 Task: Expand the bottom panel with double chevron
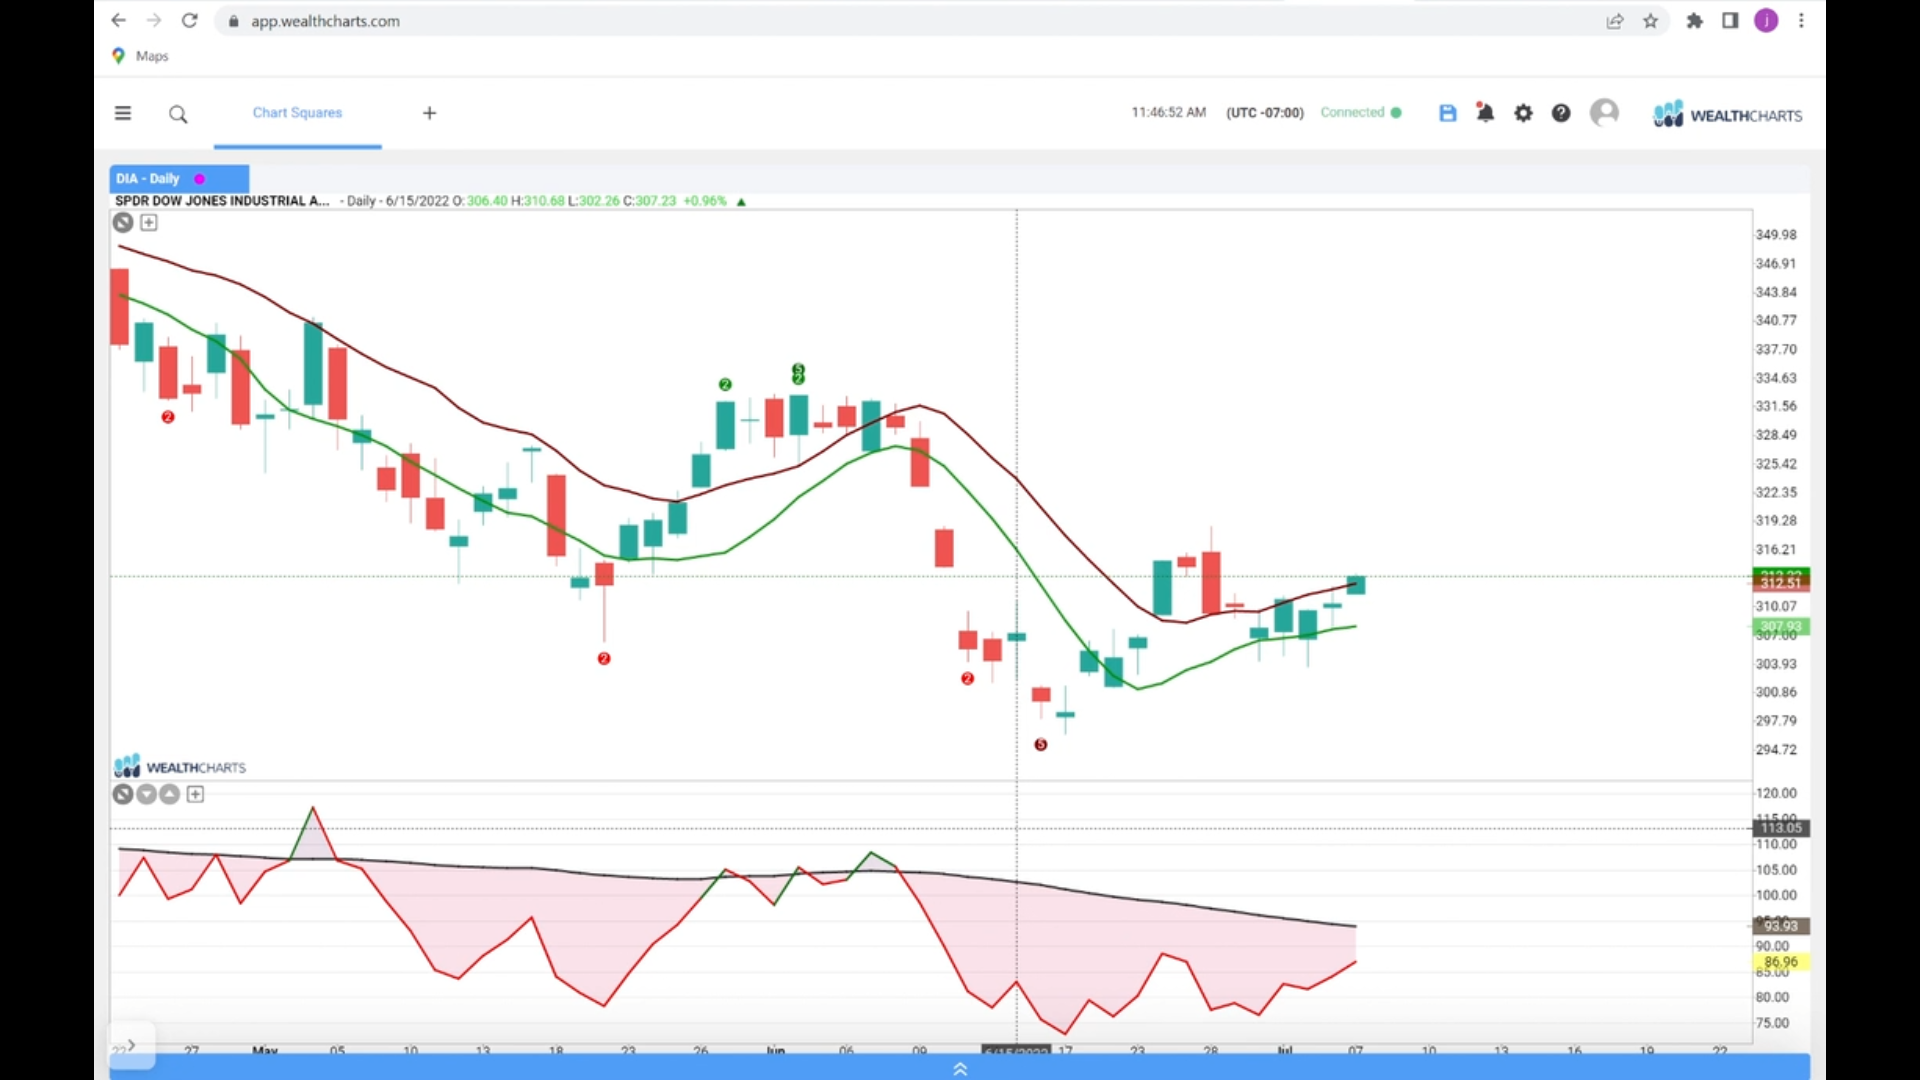(960, 1069)
